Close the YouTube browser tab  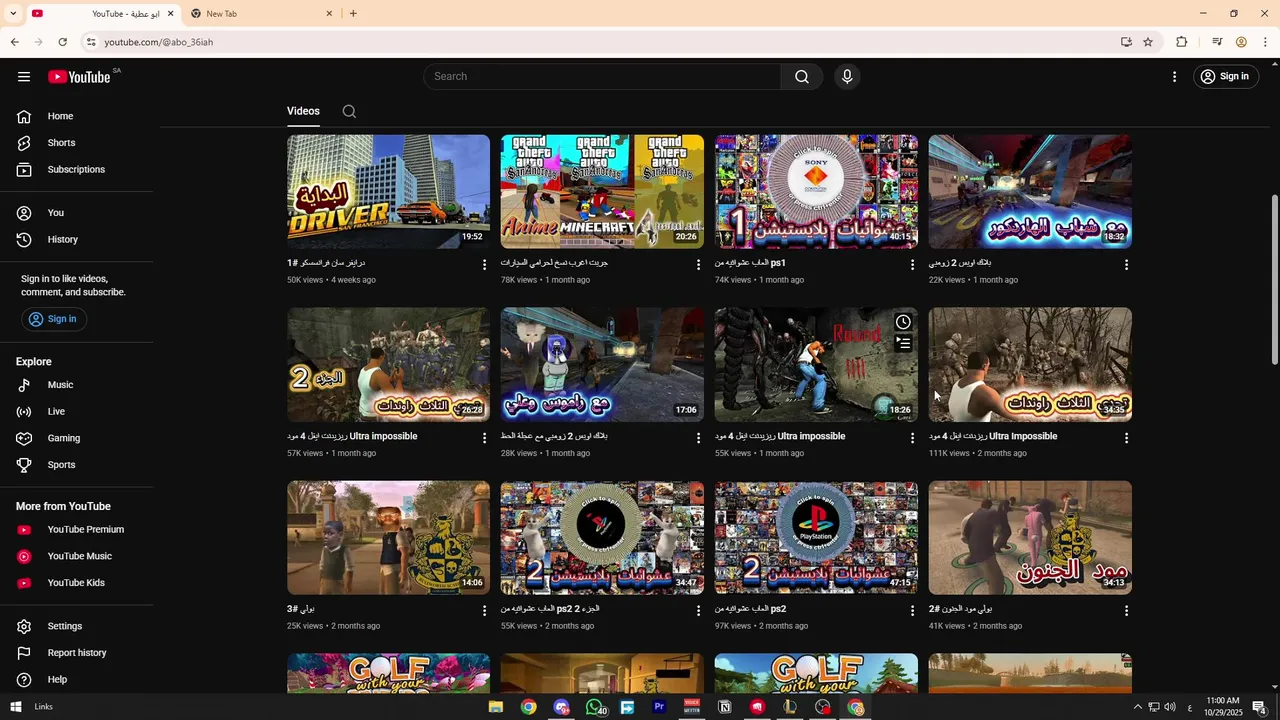click(x=170, y=14)
